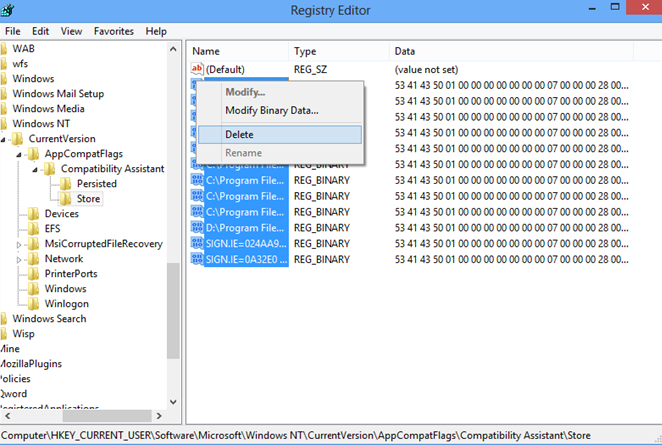662x445 pixels.
Task: Click the Store folder icon in tree
Action: [x=67, y=199]
